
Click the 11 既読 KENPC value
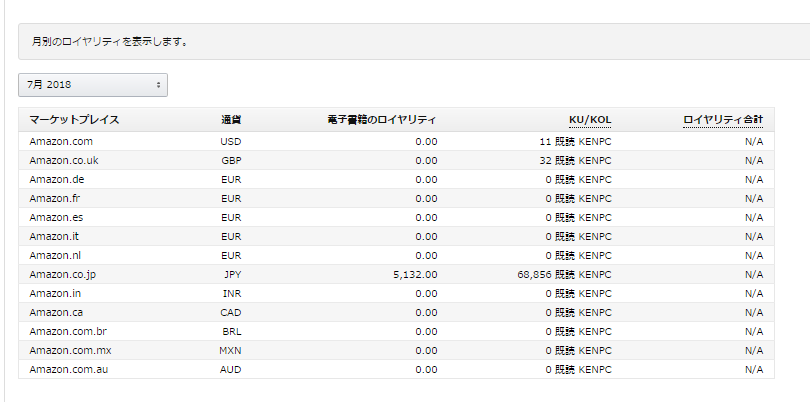click(x=575, y=142)
